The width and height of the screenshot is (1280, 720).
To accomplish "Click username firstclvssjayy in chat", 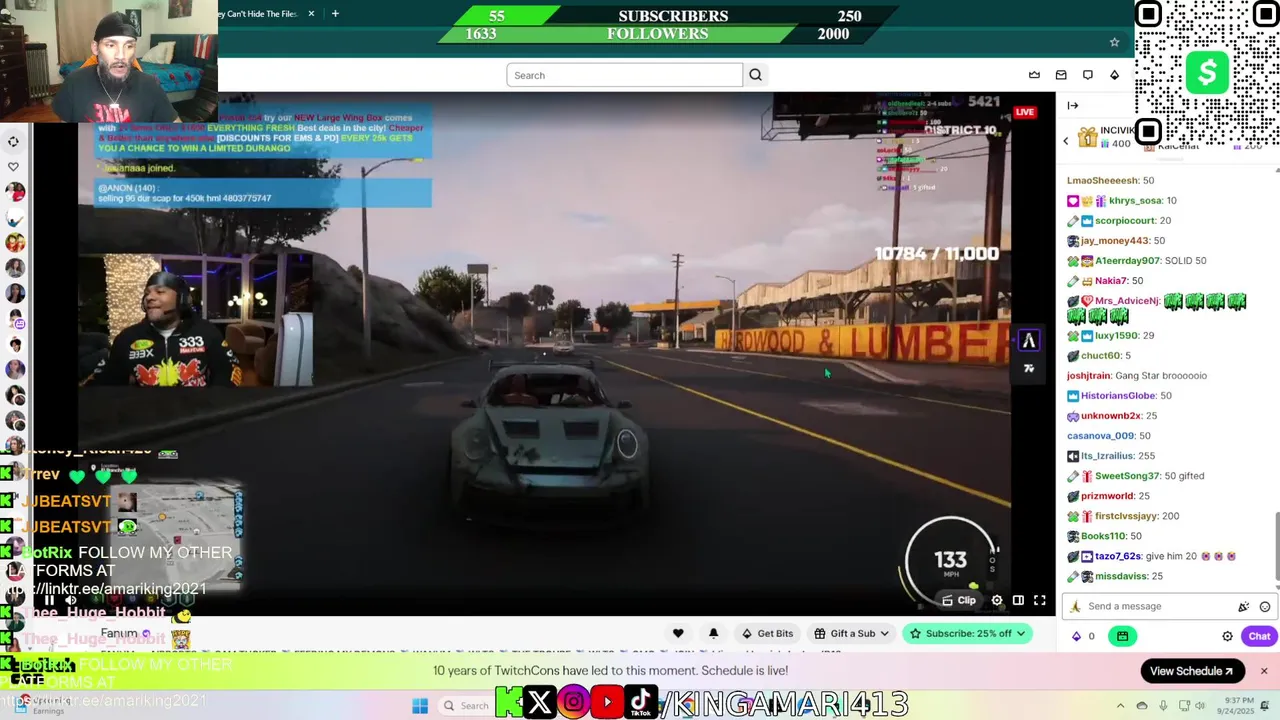I will 1125,516.
